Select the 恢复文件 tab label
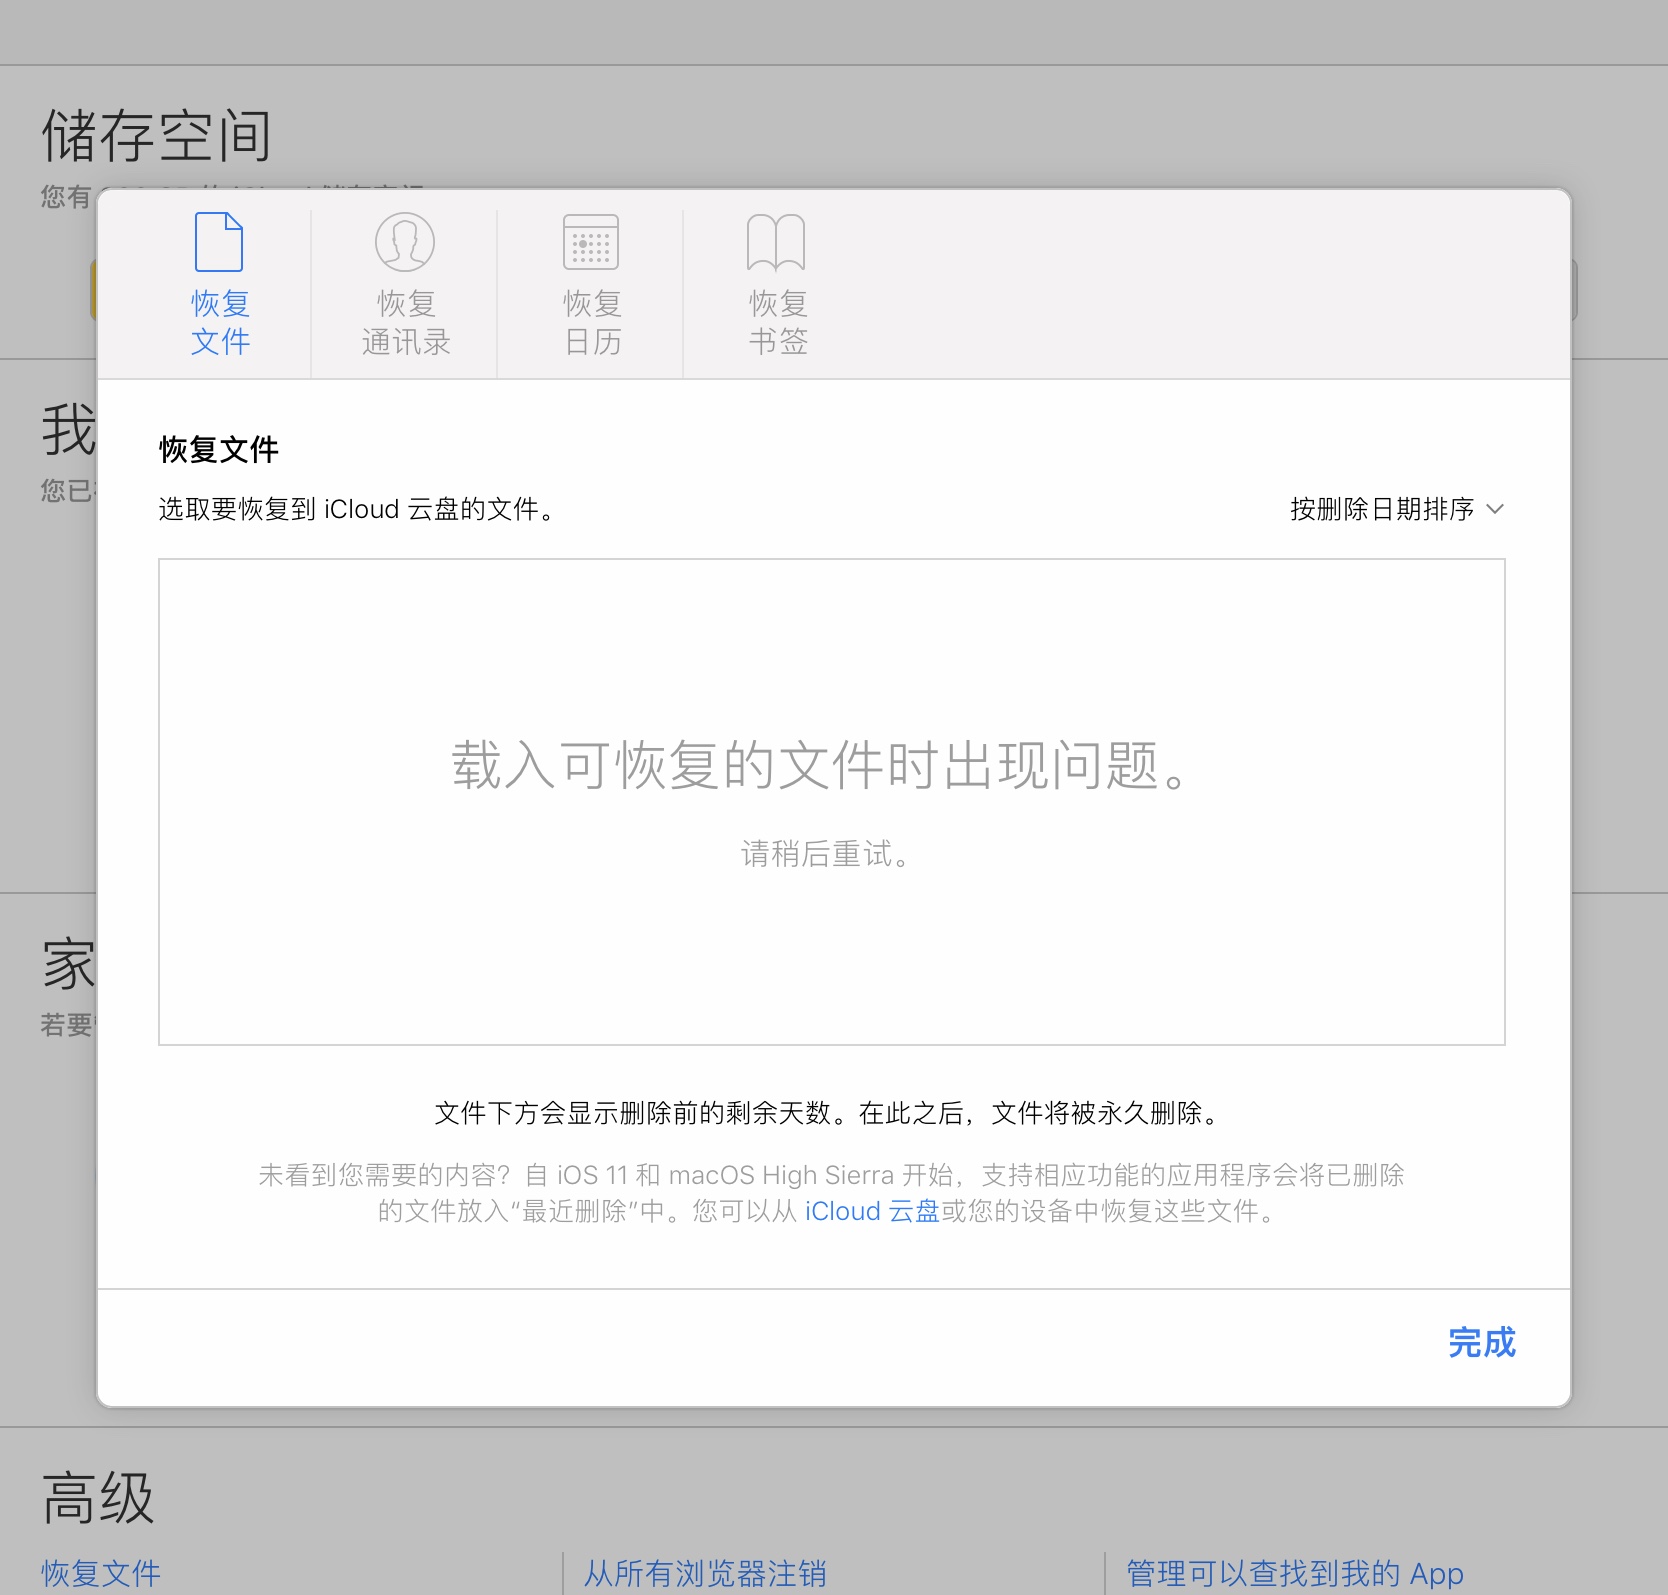This screenshot has height=1595, width=1668. pyautogui.click(x=220, y=322)
